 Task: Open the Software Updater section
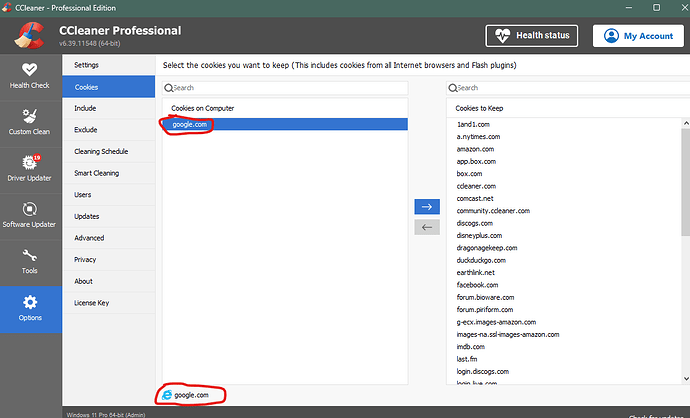click(x=30, y=215)
